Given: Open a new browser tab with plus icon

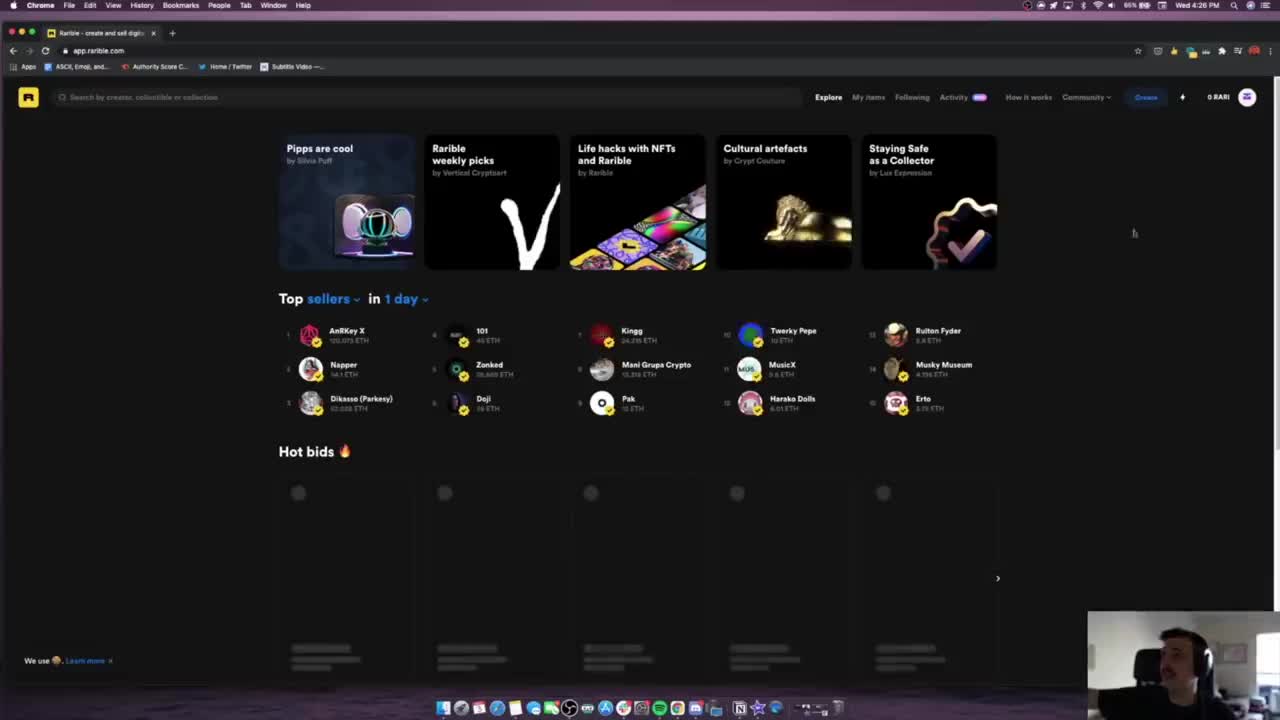Looking at the screenshot, I should click(172, 33).
